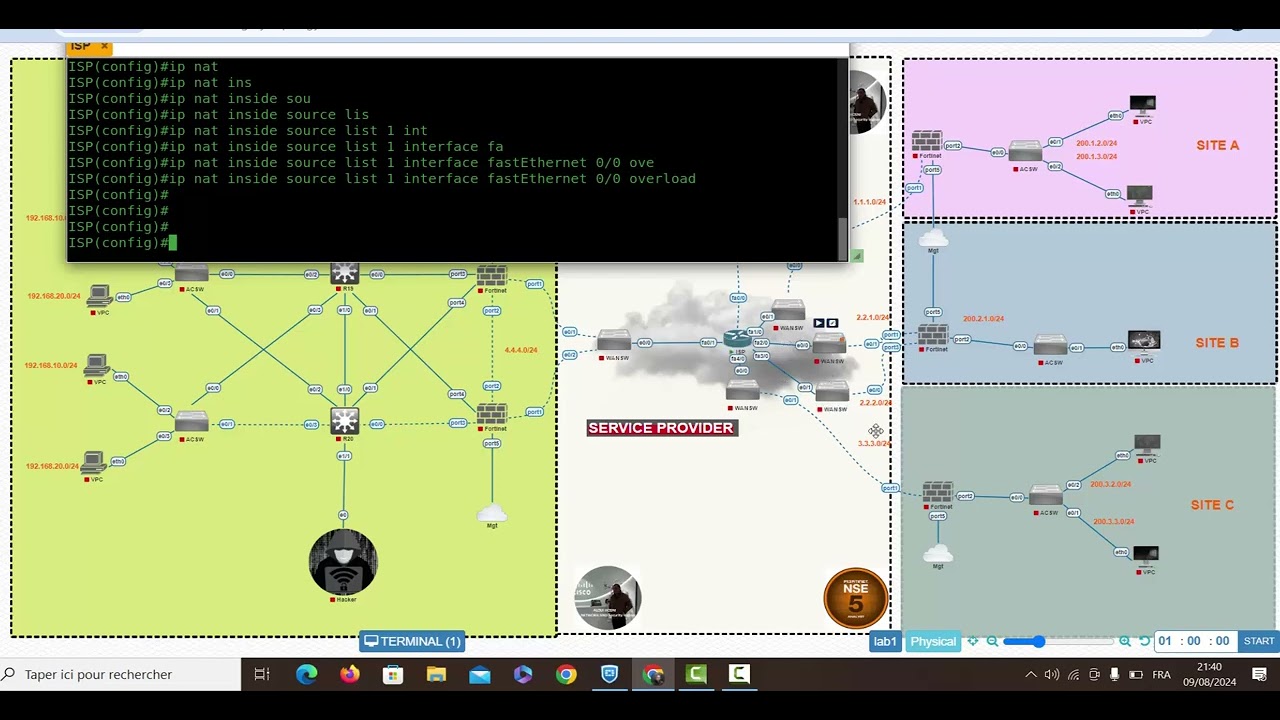
Task: Open Microsoft Edge from the taskbar
Action: (306, 674)
